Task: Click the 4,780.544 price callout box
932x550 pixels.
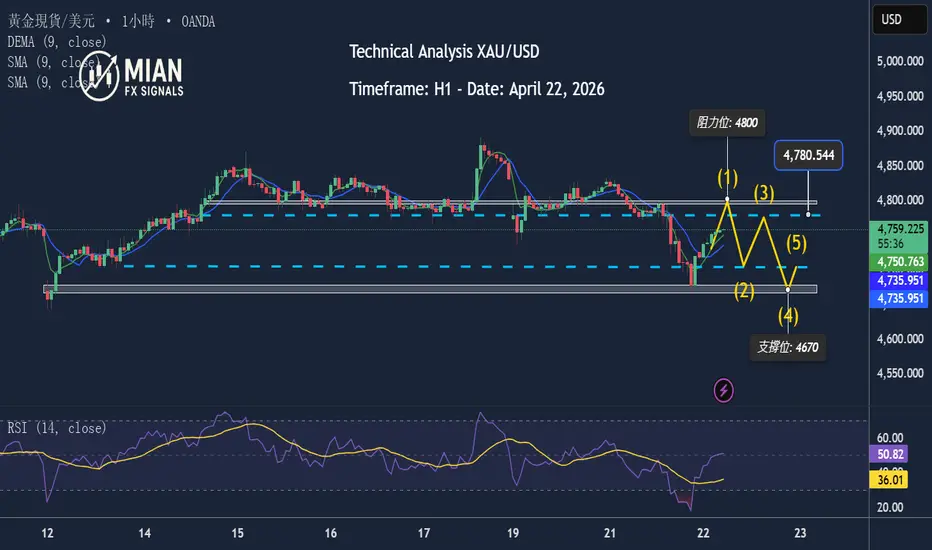Action: click(x=808, y=155)
